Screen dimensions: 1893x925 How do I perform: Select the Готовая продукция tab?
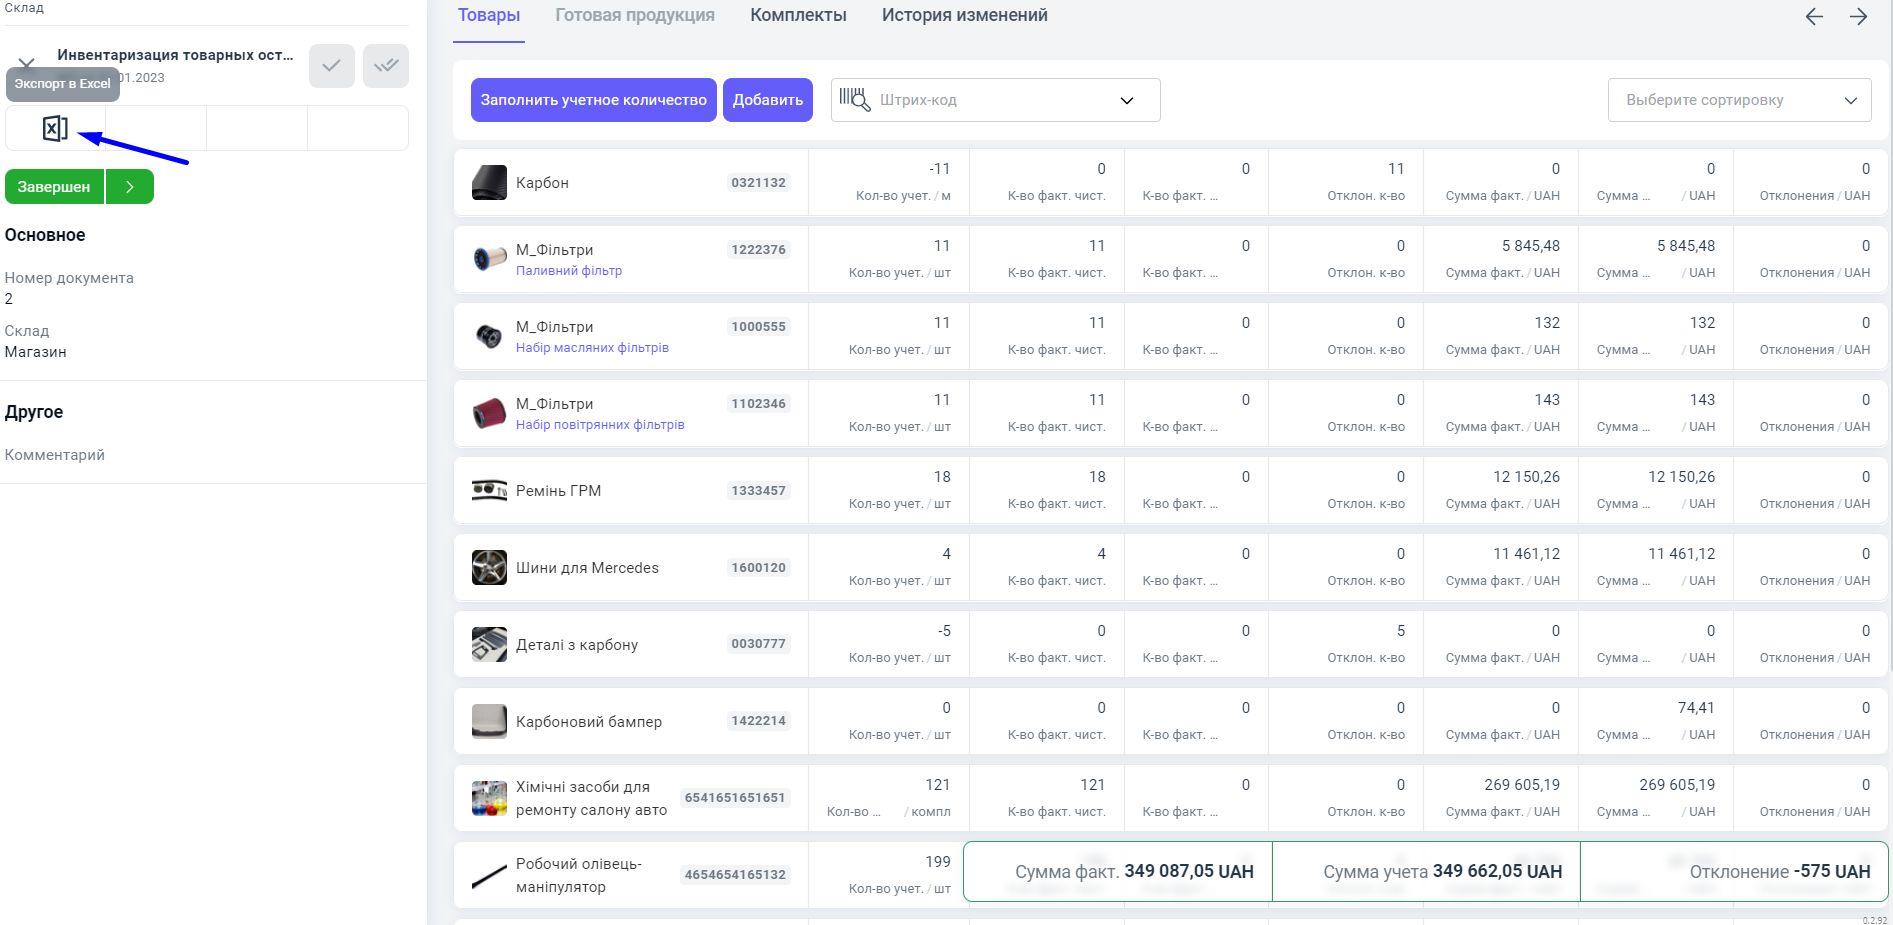[x=635, y=16]
